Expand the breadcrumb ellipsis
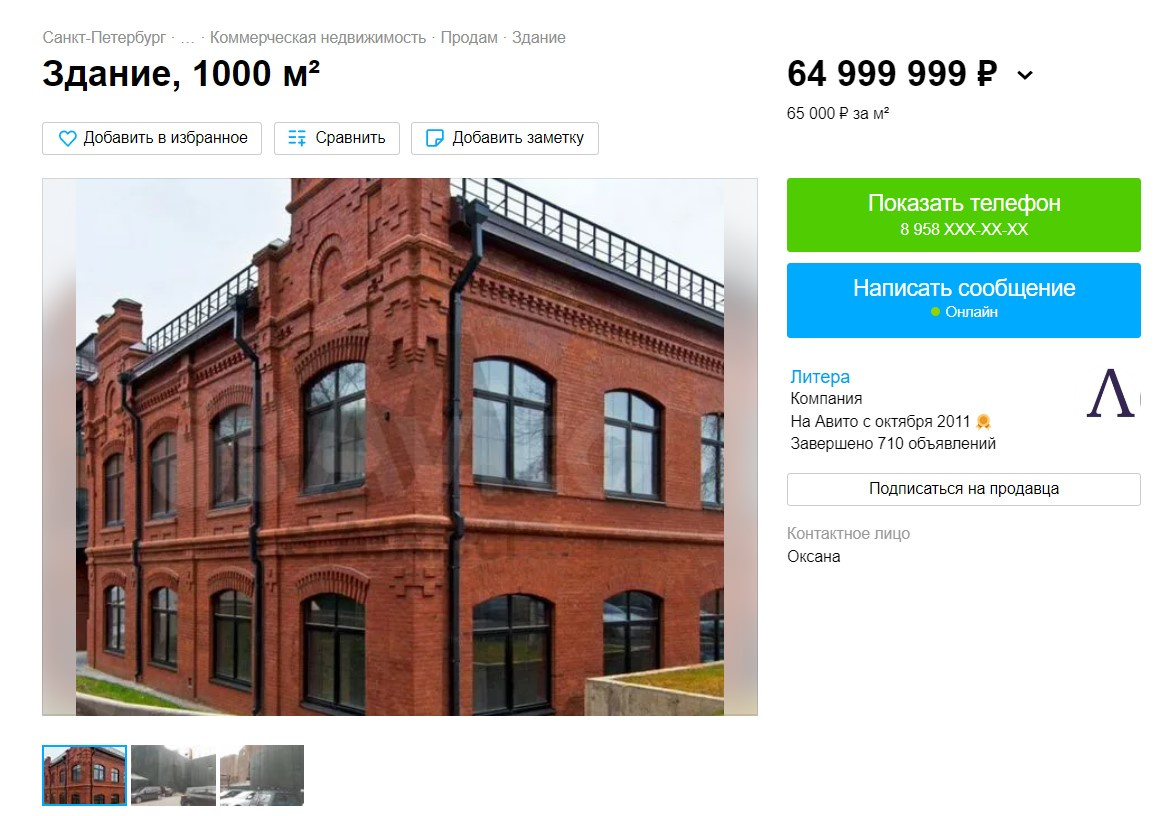Image resolution: width=1176 pixels, height=816 pixels. [188, 38]
